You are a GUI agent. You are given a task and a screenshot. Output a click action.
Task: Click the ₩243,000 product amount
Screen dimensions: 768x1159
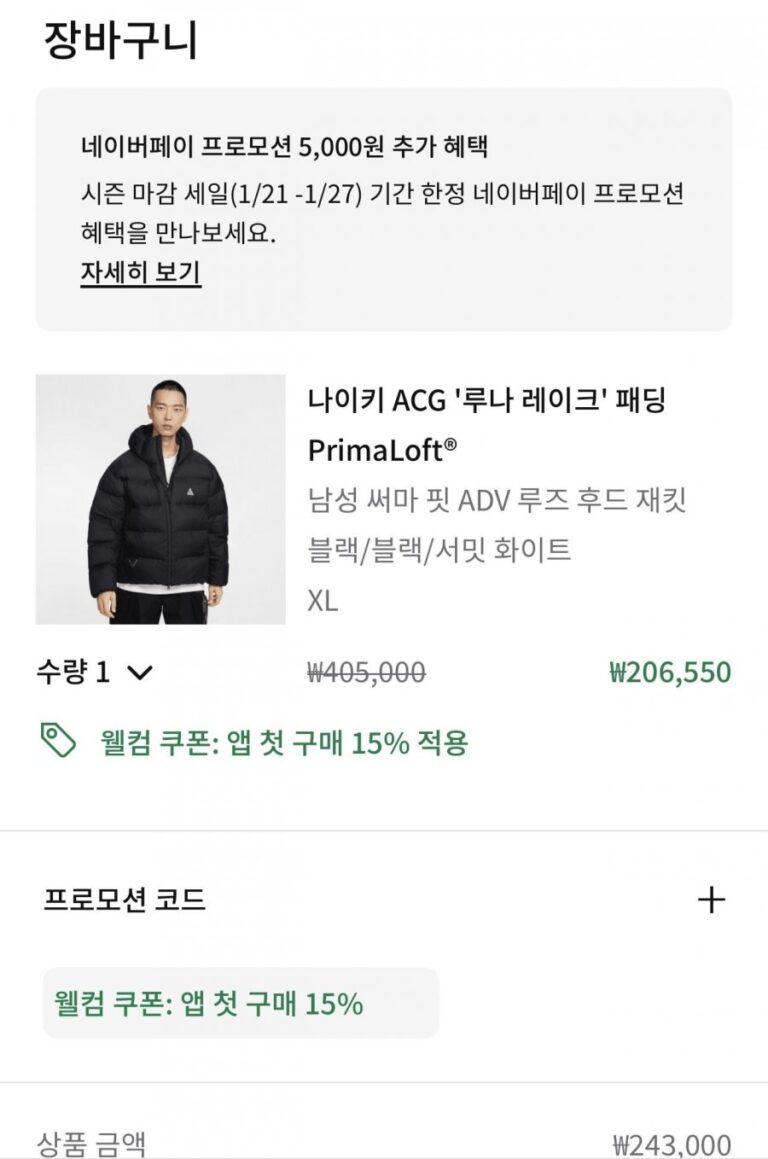(671, 1144)
